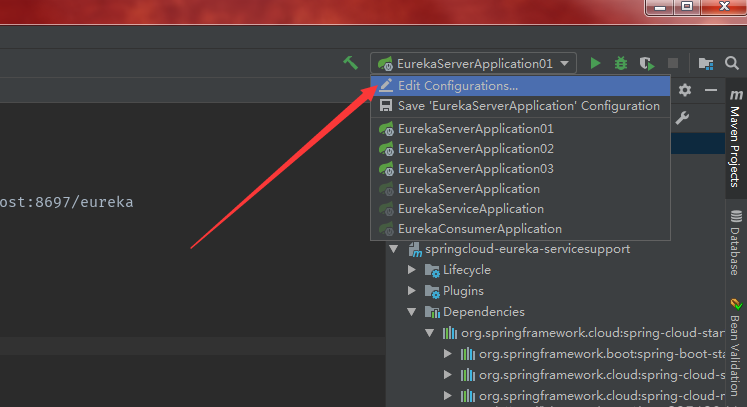
Task: Collapse the Dependencies node
Action: coord(412,312)
